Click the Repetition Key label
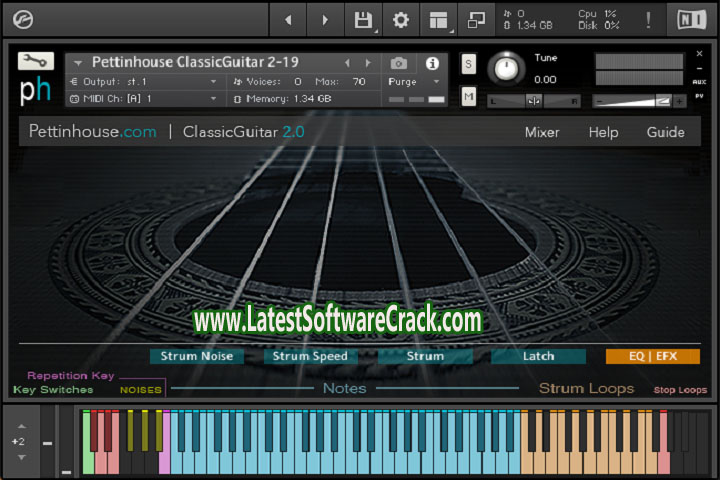Viewport: 720px width, 480px height. pyautogui.click(x=70, y=376)
